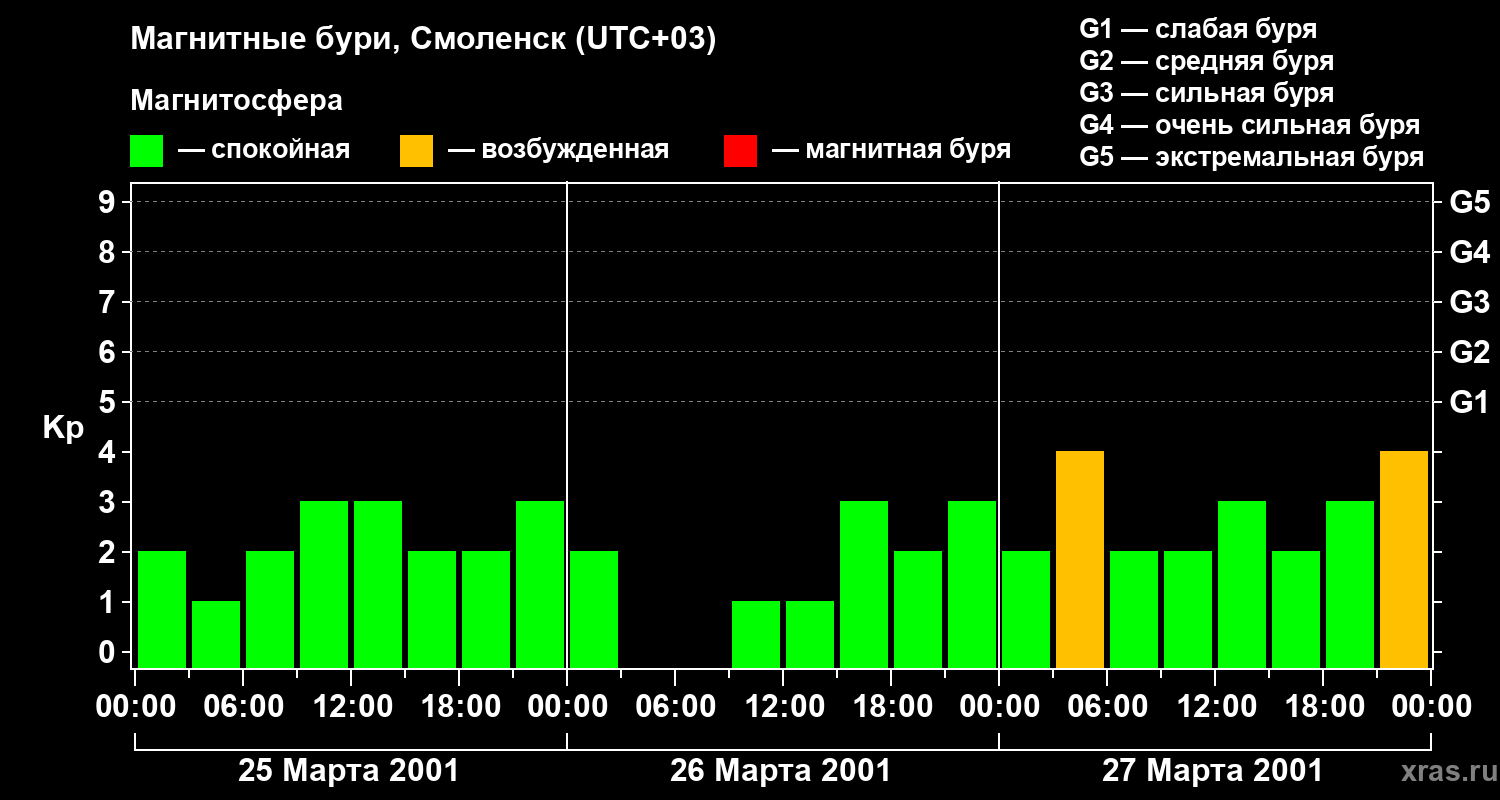Click the '12:00' time label for 27 Марта
1500x800 pixels.
[x=1215, y=707]
